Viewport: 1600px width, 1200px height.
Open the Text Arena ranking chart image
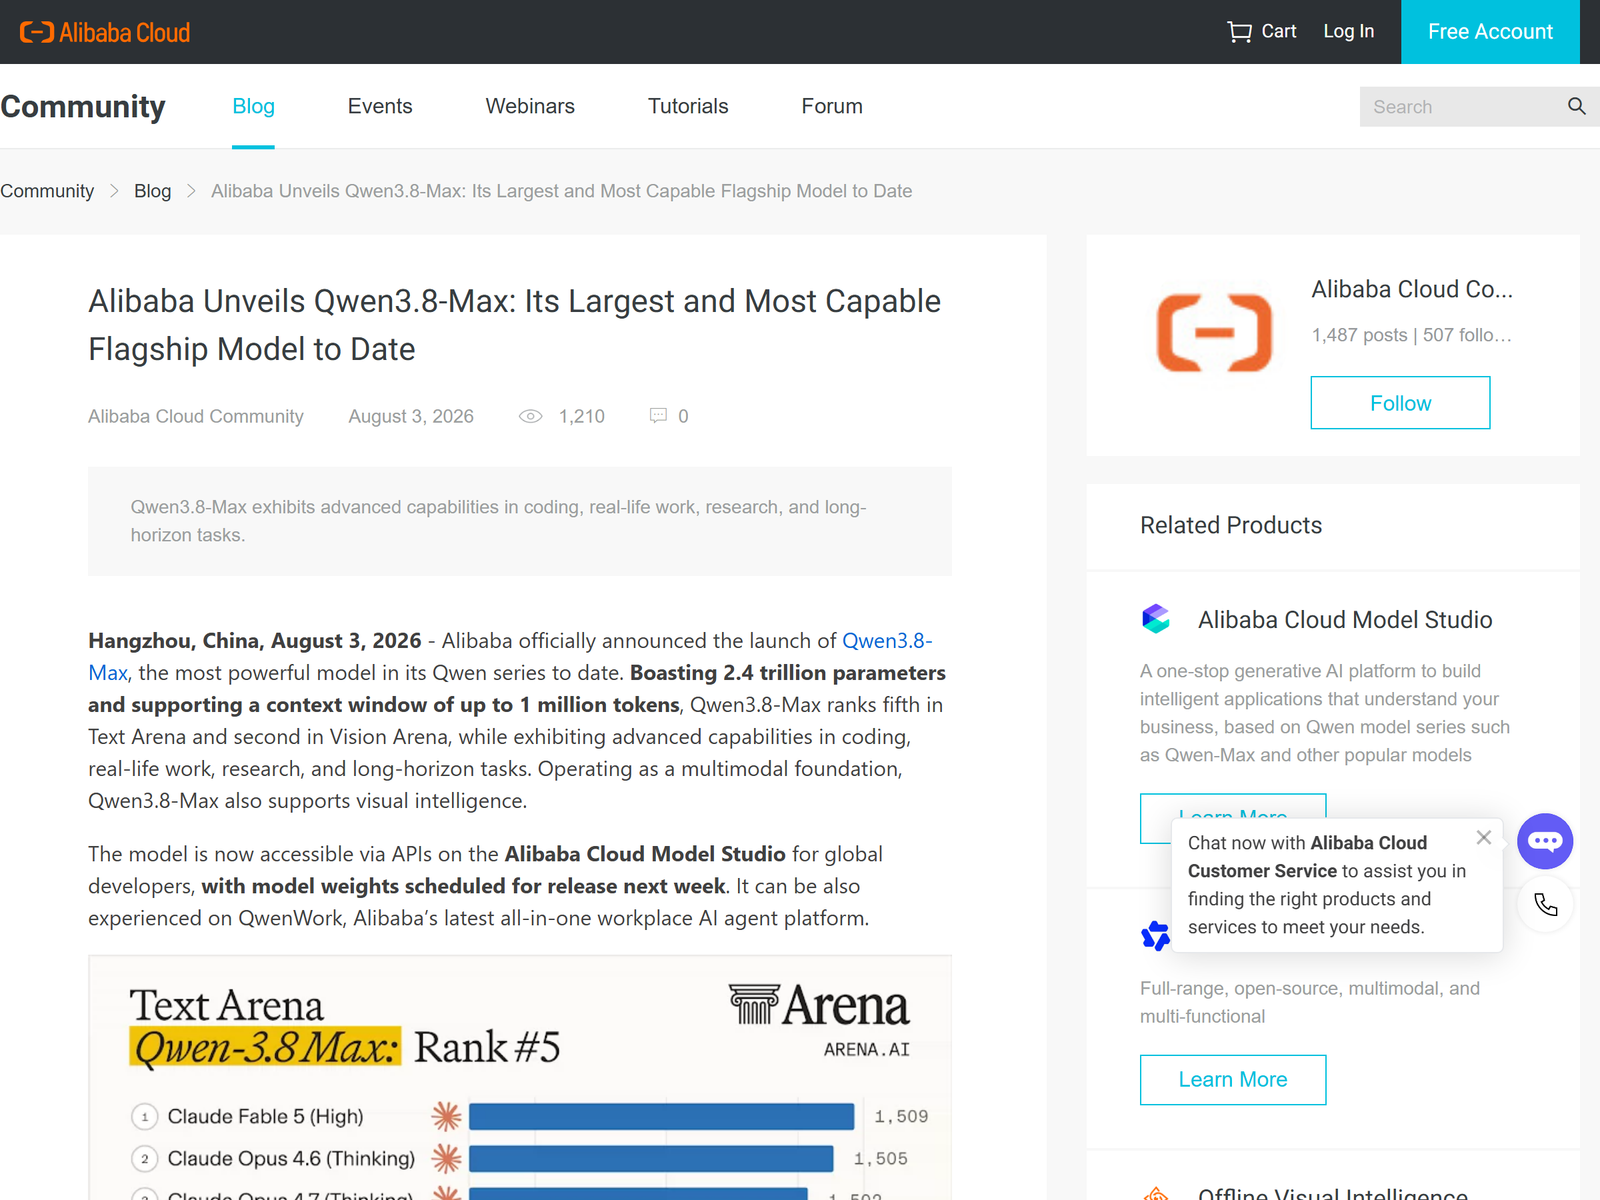coord(520,1078)
